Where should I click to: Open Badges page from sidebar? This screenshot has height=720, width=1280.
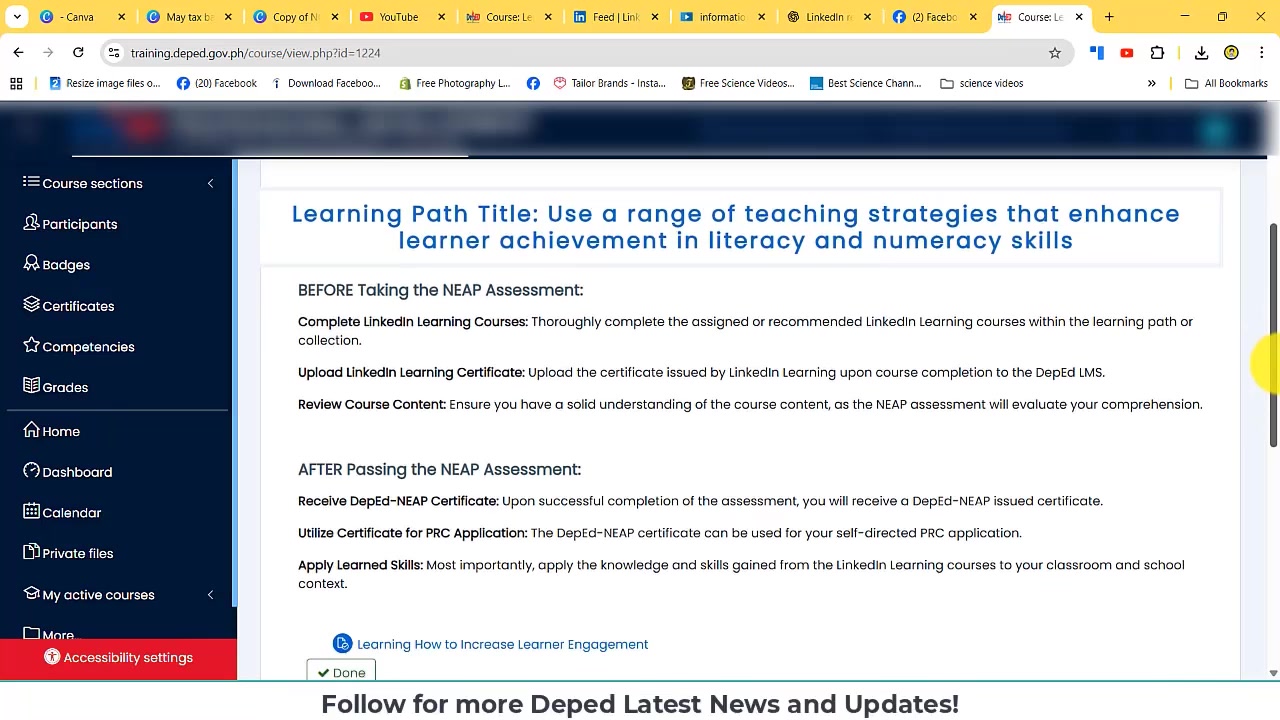(57, 265)
